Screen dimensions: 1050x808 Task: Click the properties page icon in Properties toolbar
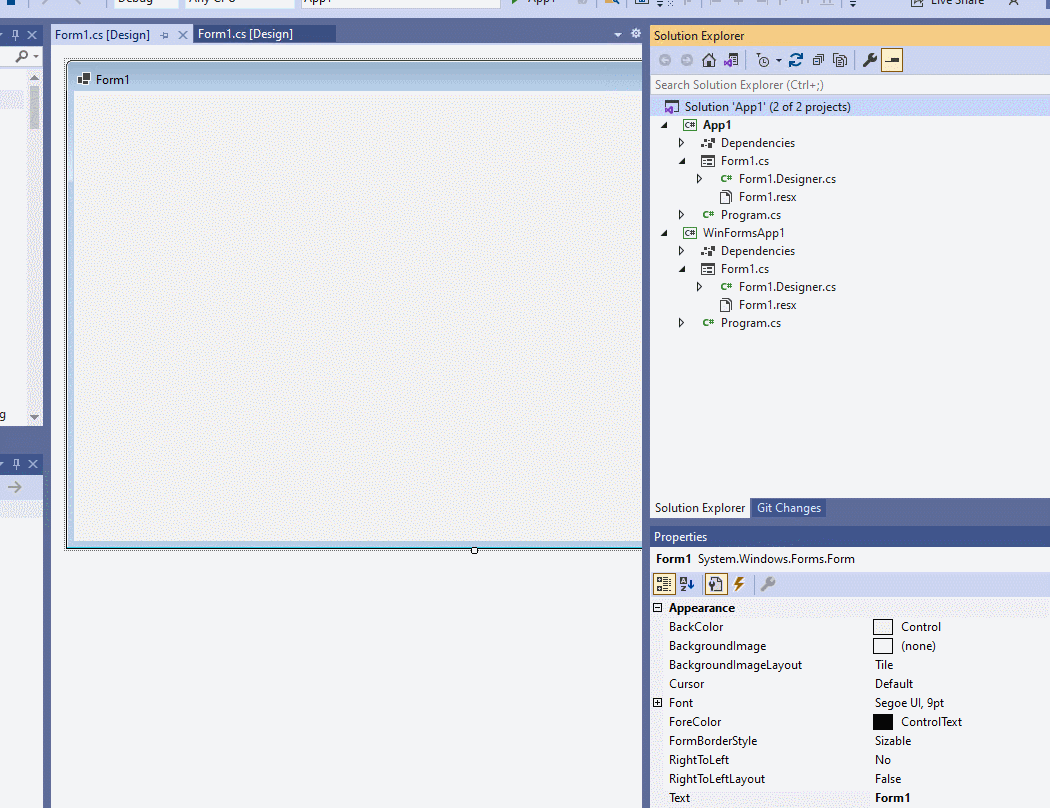[717, 584]
